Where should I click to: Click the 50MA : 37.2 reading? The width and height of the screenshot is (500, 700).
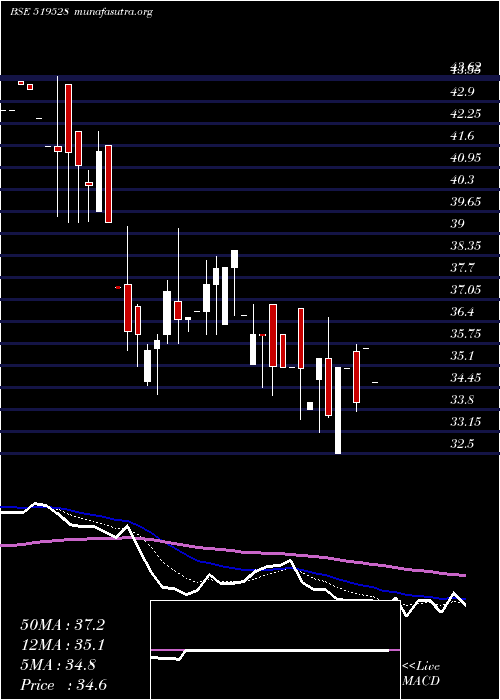pyautogui.click(x=62, y=625)
